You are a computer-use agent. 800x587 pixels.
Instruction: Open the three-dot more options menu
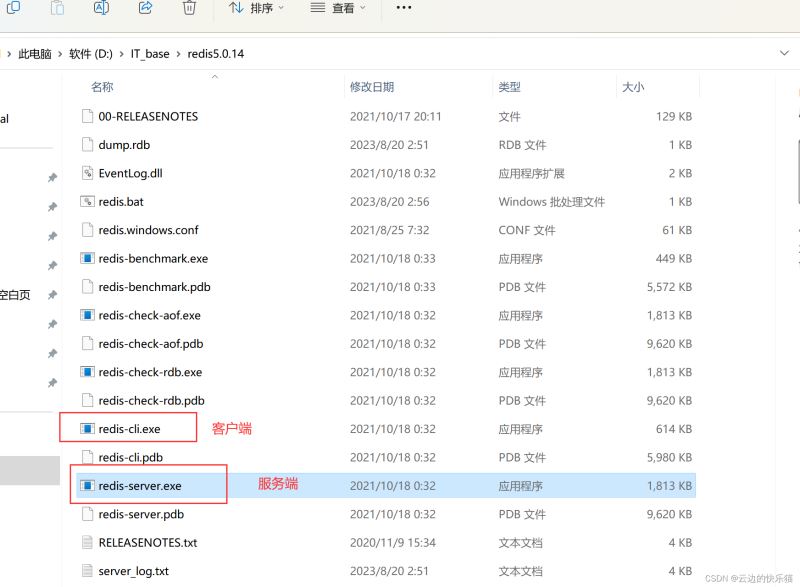(404, 8)
